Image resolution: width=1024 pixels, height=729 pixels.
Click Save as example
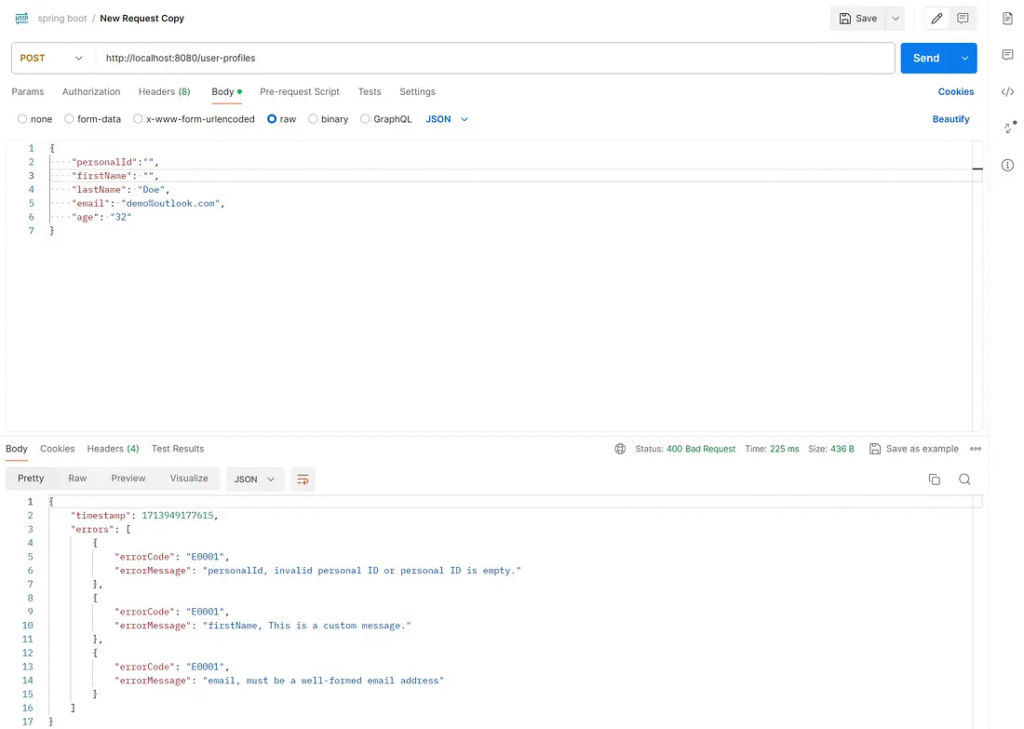pyautogui.click(x=921, y=449)
